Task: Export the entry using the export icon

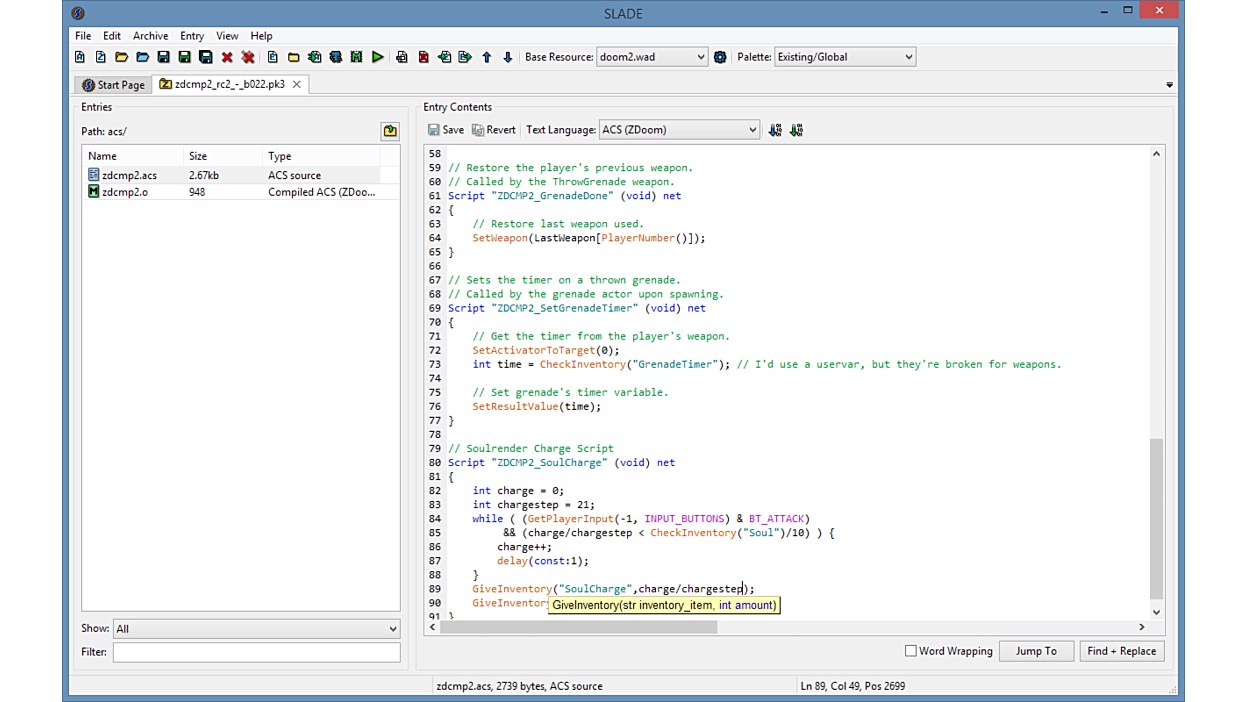Action: [x=466, y=57]
